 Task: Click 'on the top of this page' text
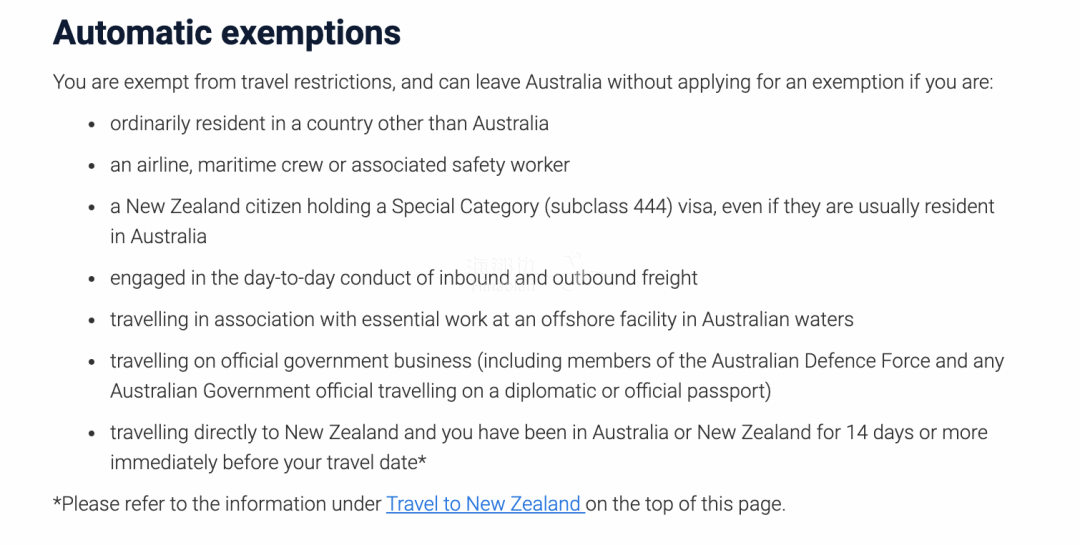(685, 504)
